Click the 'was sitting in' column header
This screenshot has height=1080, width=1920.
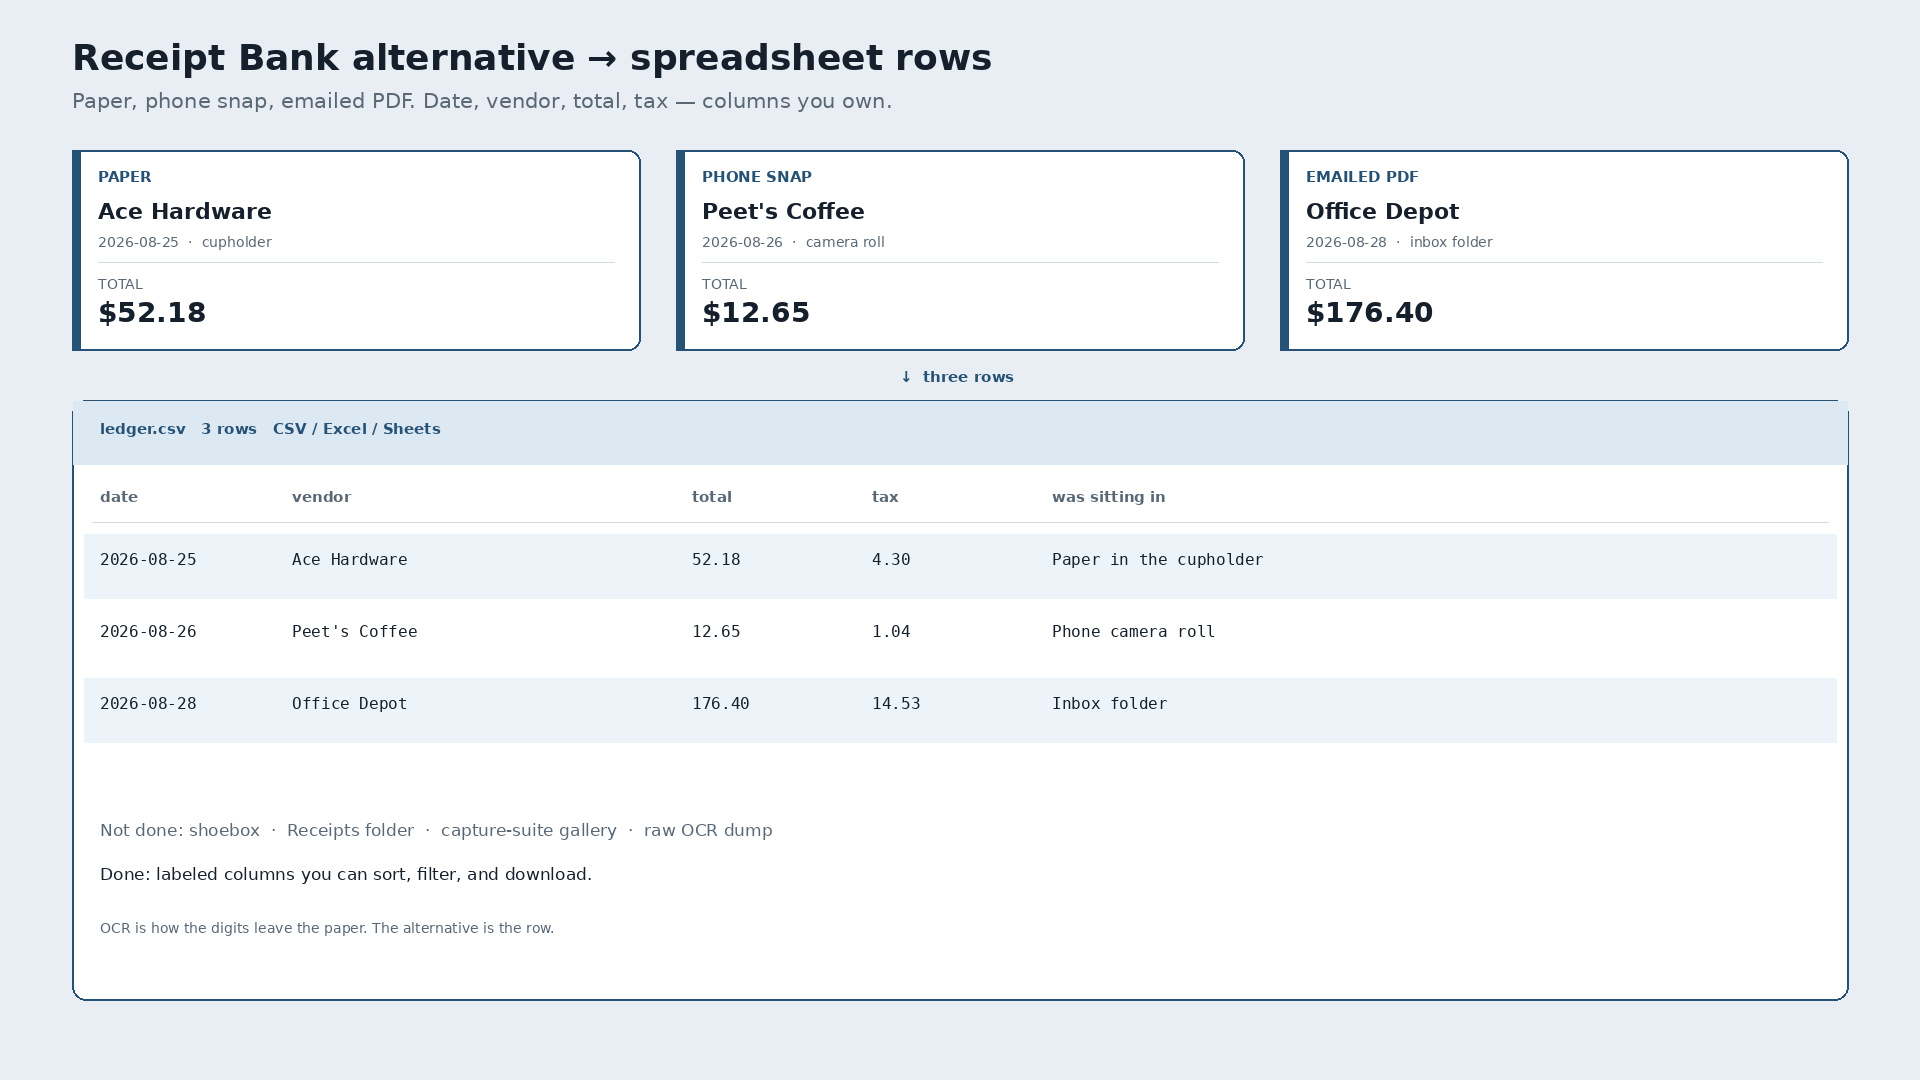1108,497
